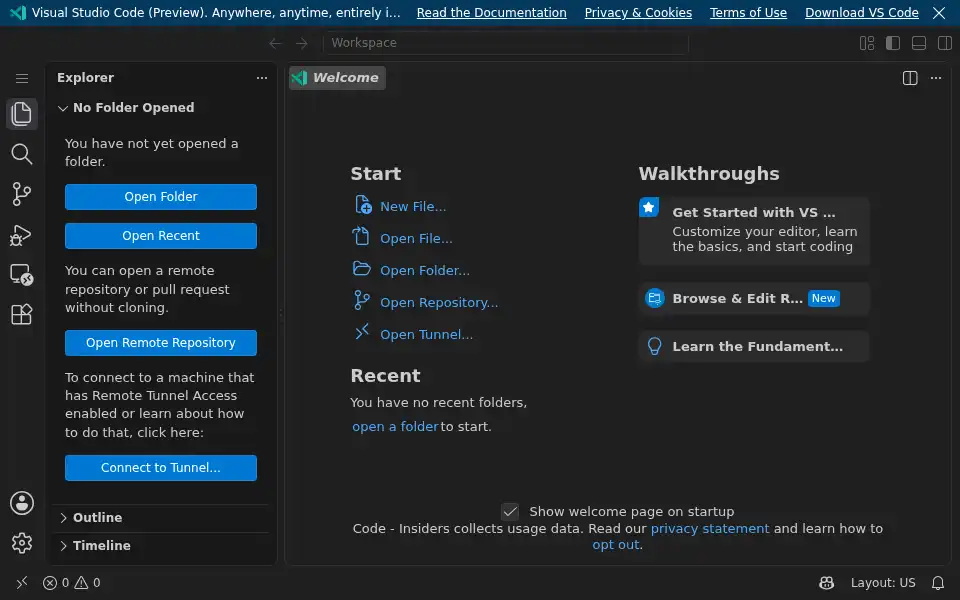Open editor More Actions ellipsis
This screenshot has height=600, width=960.
click(936, 78)
